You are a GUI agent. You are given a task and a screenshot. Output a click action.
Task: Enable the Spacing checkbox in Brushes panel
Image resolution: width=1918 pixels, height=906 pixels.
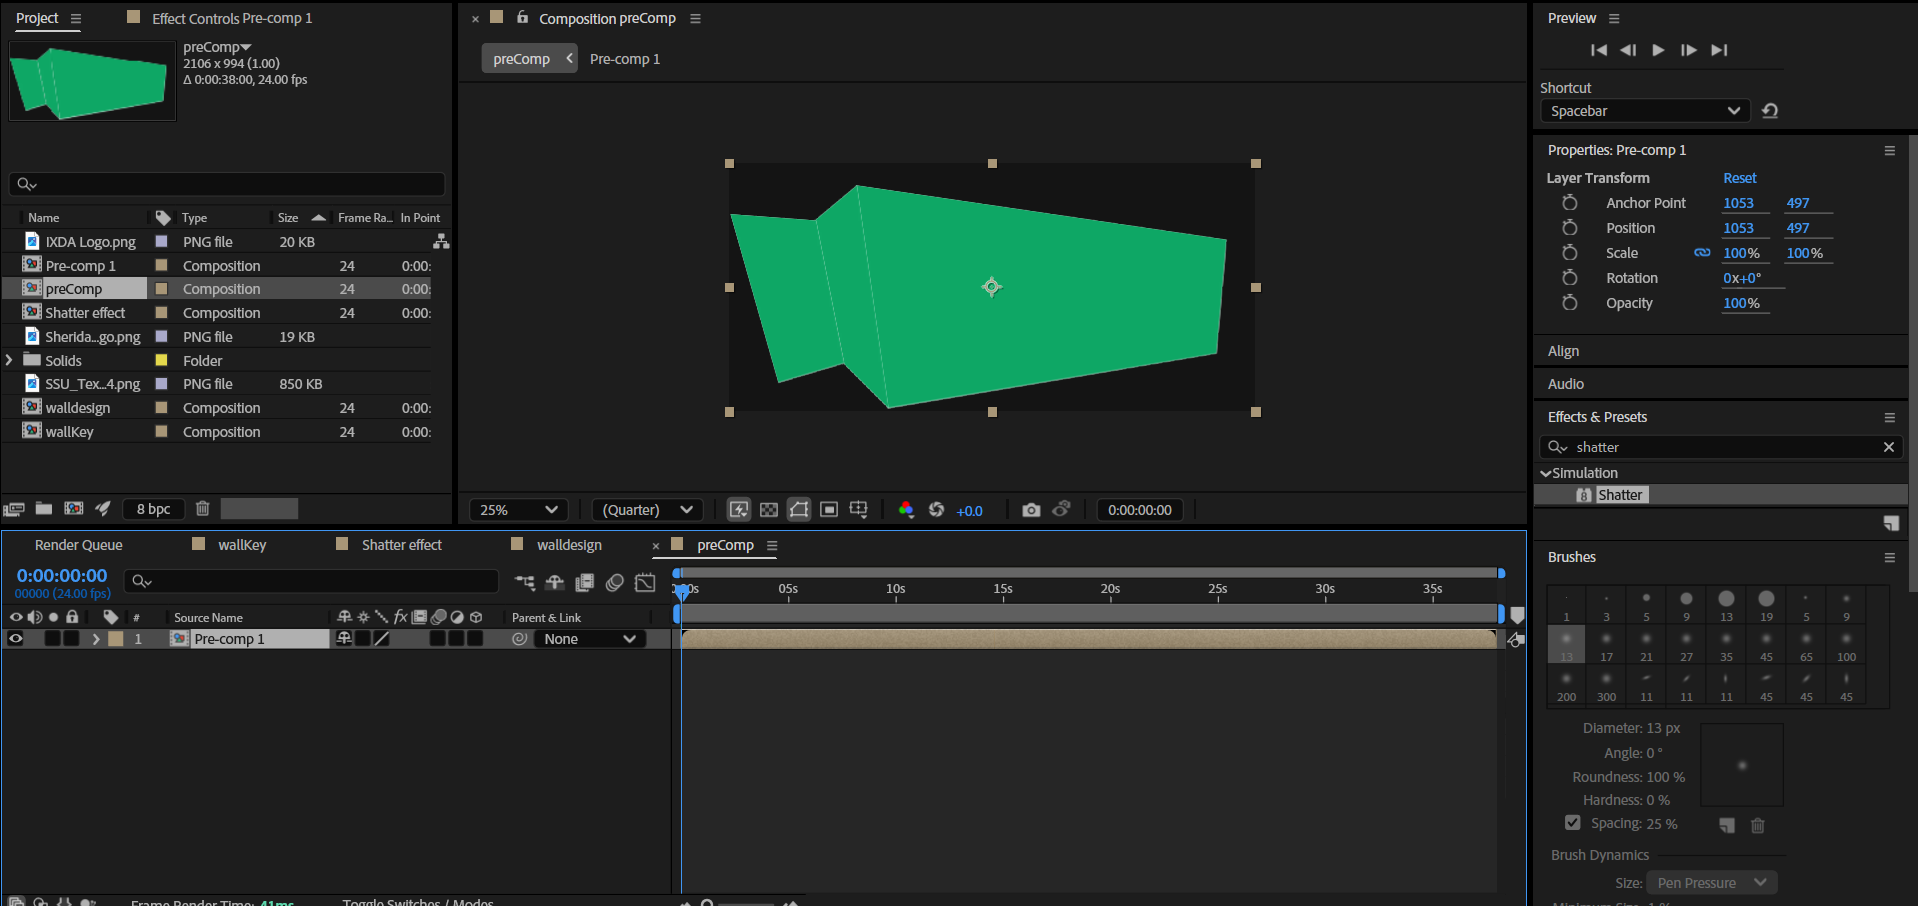(1572, 822)
